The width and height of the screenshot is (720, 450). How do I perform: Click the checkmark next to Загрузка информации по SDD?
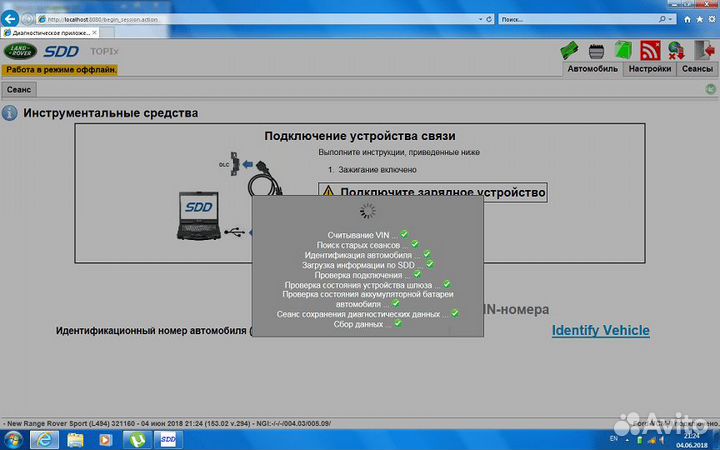pyautogui.click(x=429, y=264)
